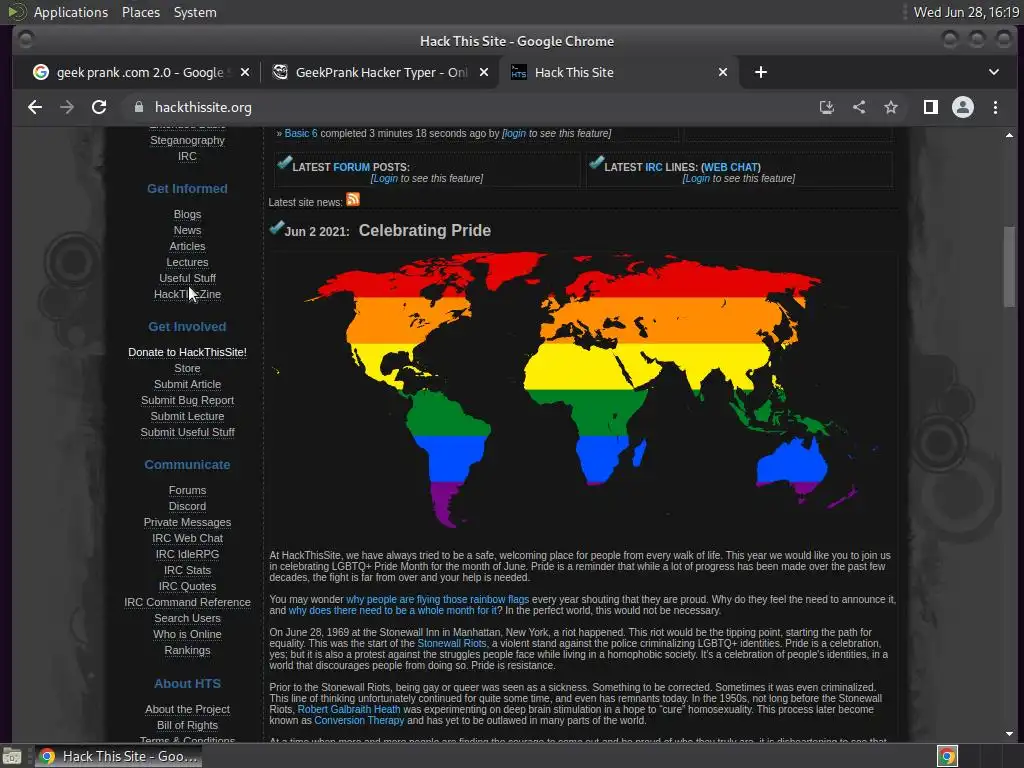Open the Steganography link in sidebar

[x=187, y=140]
